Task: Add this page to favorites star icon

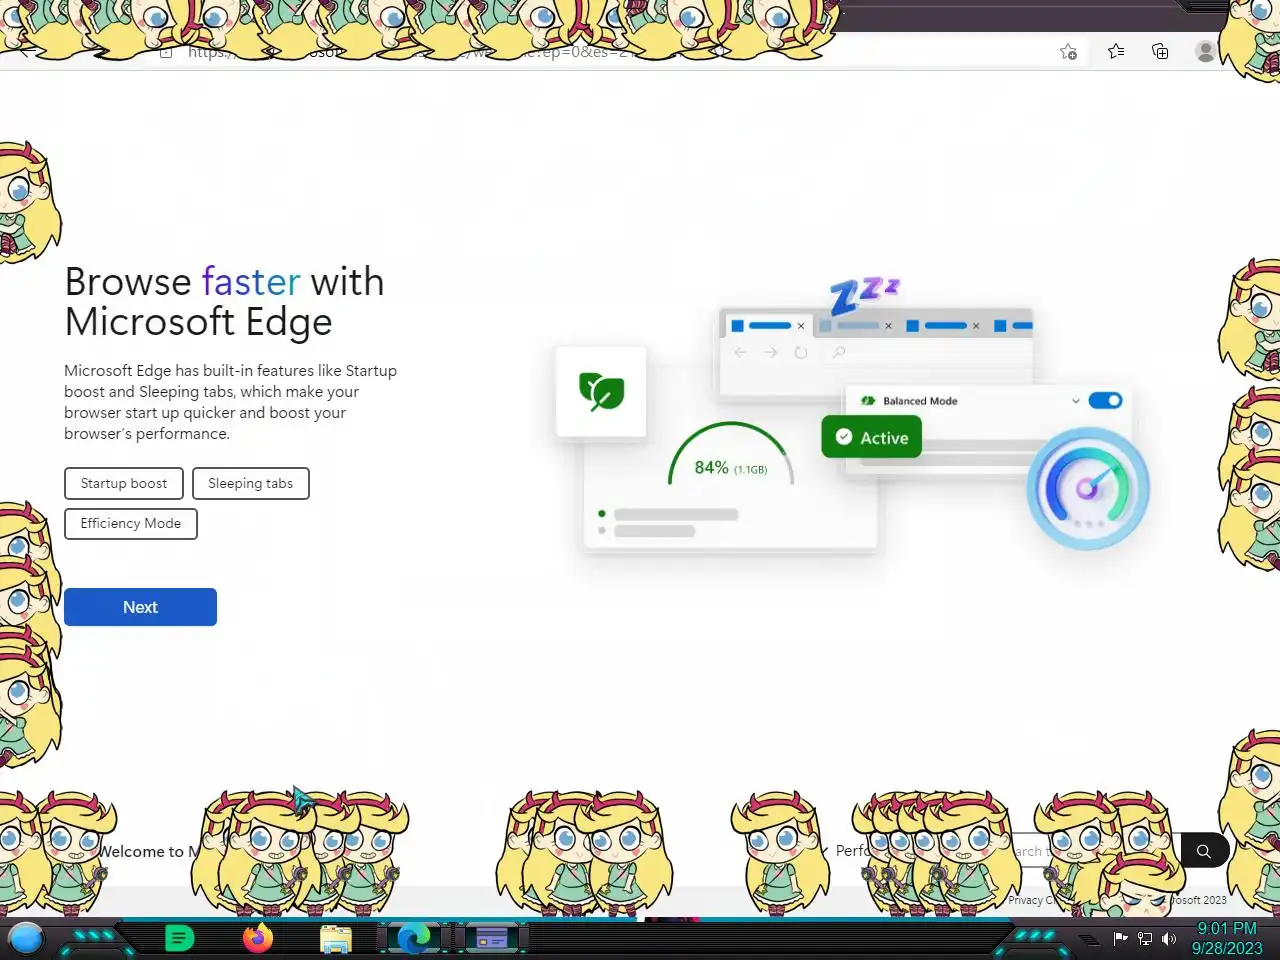Action: click(1068, 52)
